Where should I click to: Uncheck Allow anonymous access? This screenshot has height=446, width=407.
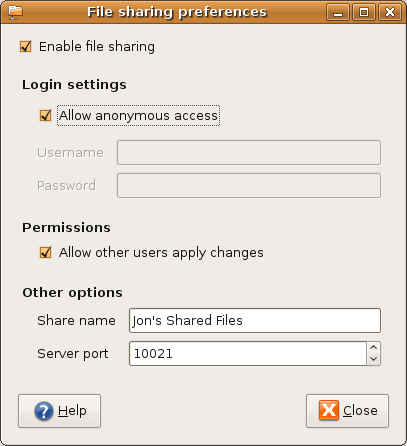(x=46, y=115)
